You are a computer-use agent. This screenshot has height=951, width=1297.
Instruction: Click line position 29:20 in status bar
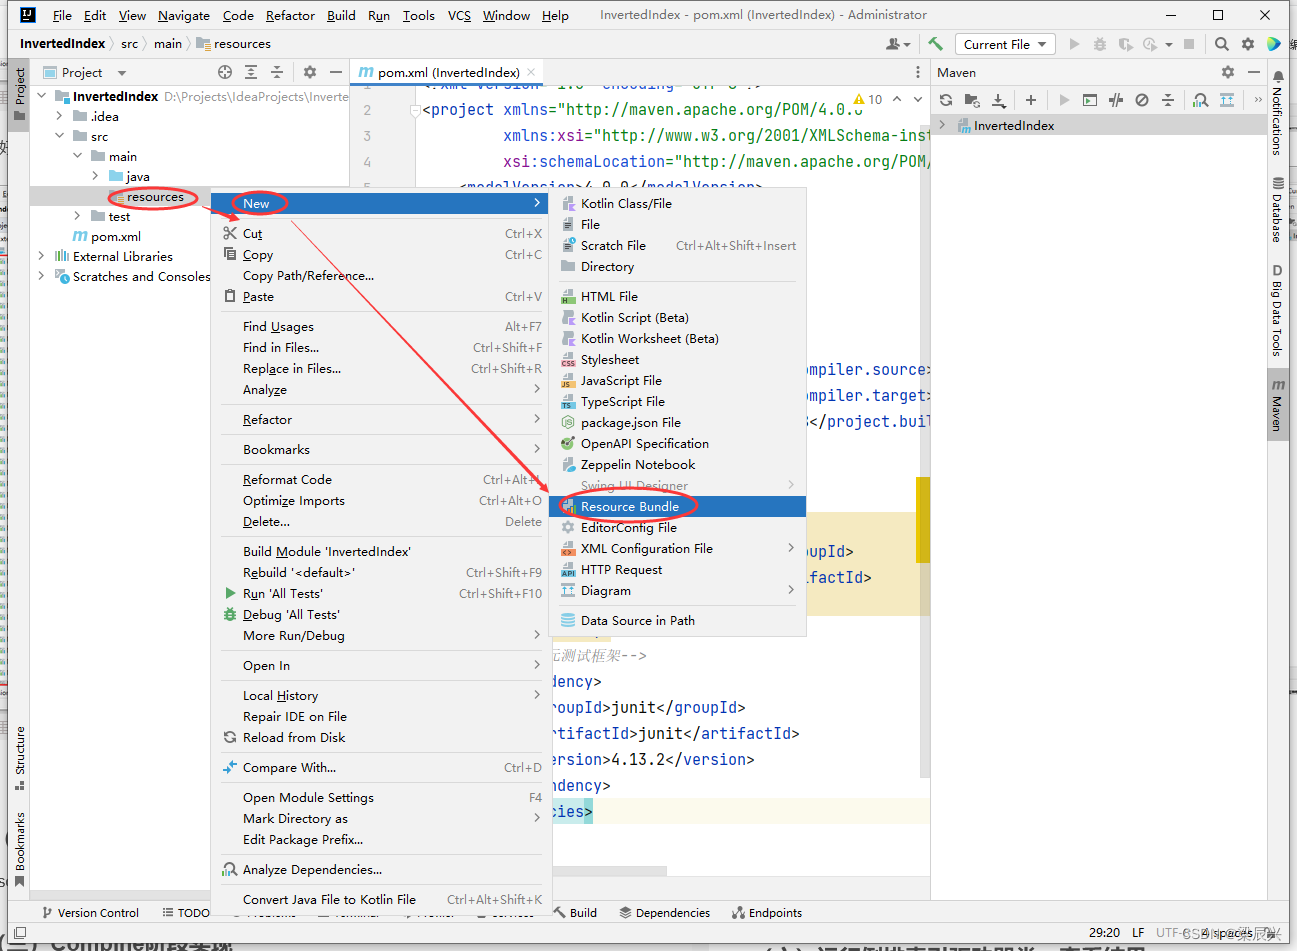1104,932
